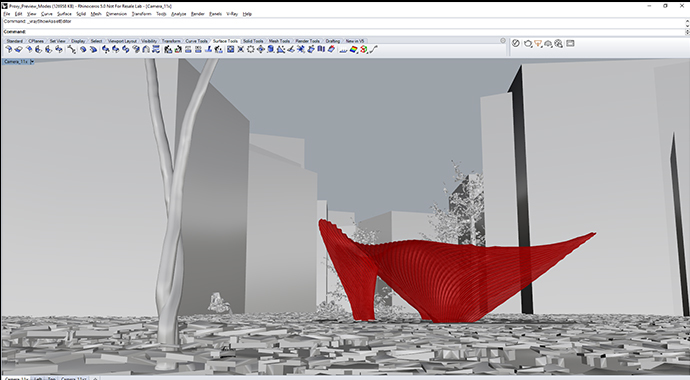Click the _vrayShowAssetEditor command history text
Viewport: 690px width, 380px height.
pyautogui.click(x=50, y=21)
